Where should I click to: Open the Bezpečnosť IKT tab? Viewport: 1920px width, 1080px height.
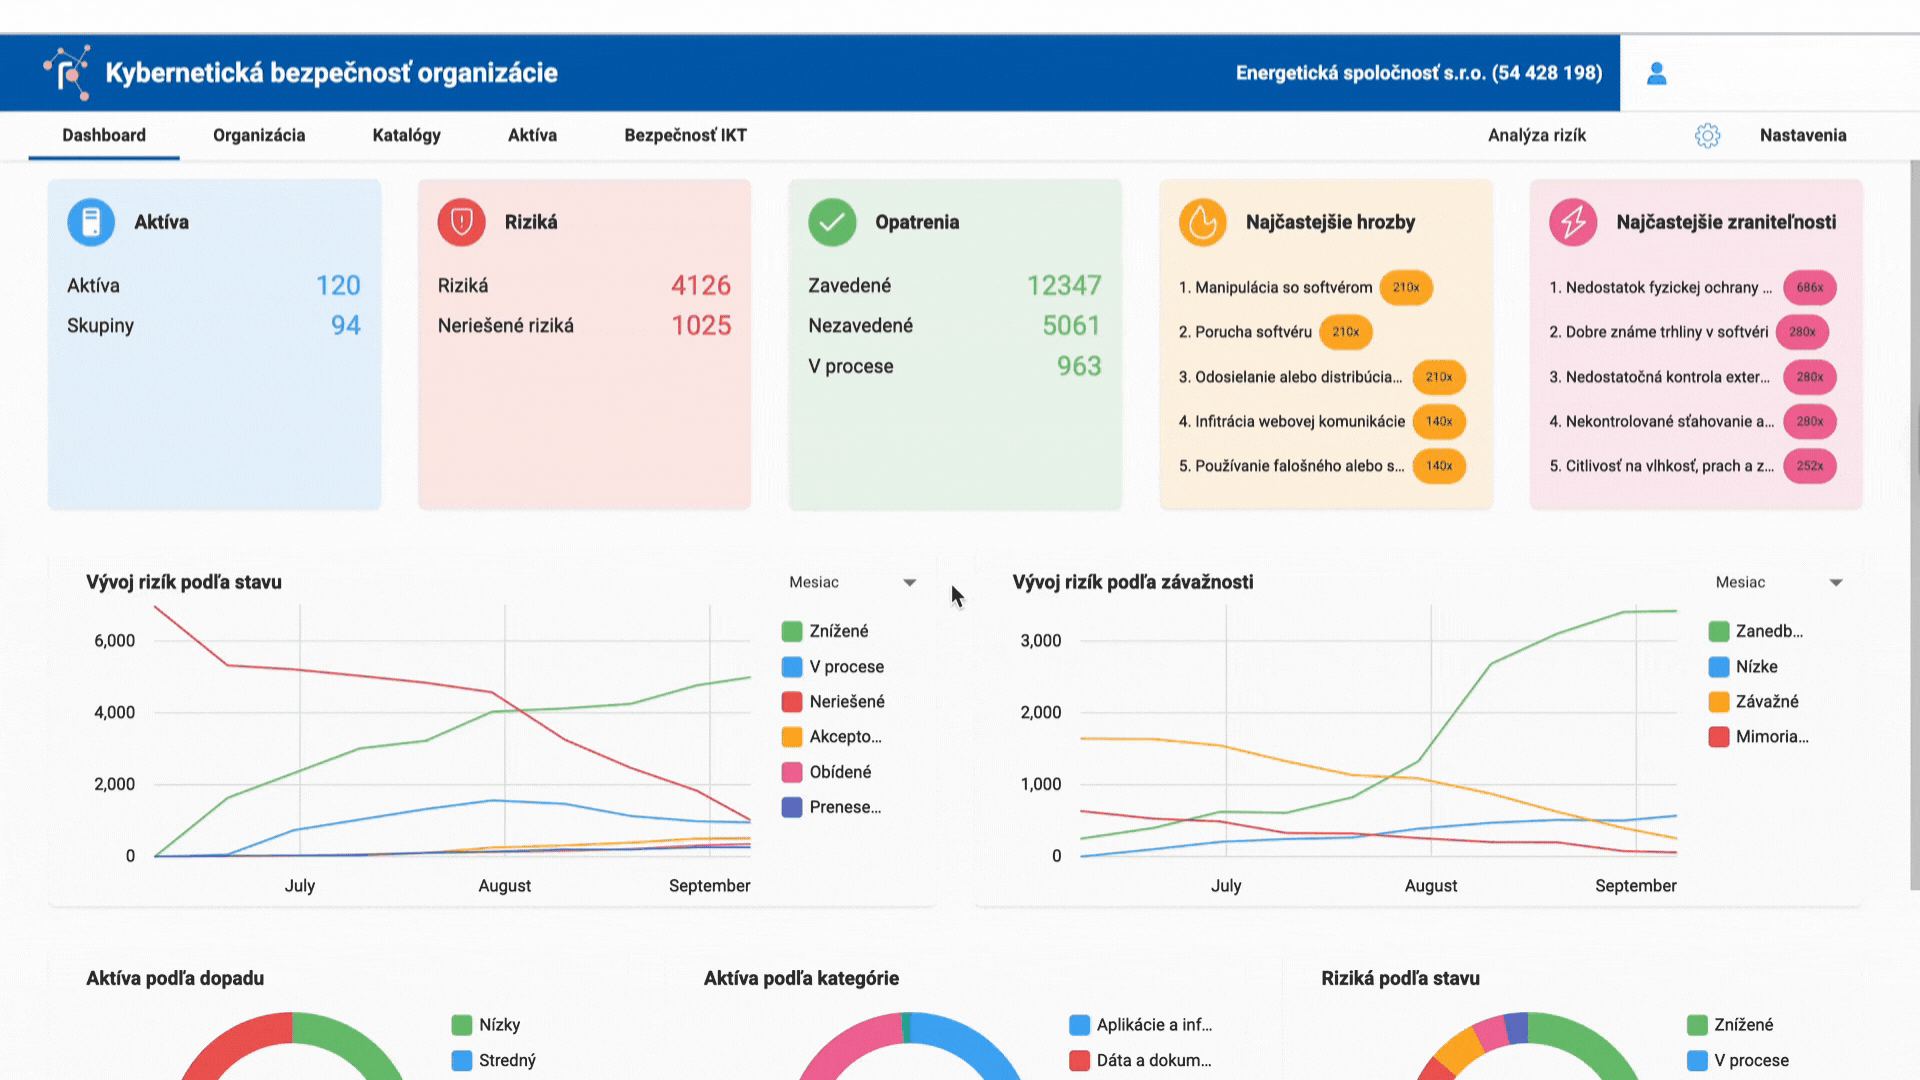pyautogui.click(x=685, y=135)
